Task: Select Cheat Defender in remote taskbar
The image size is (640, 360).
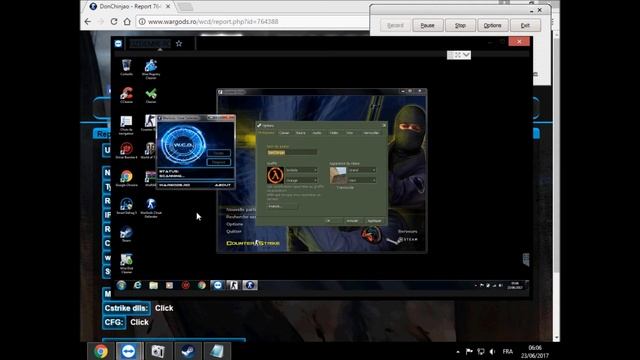Action: click(x=250, y=285)
